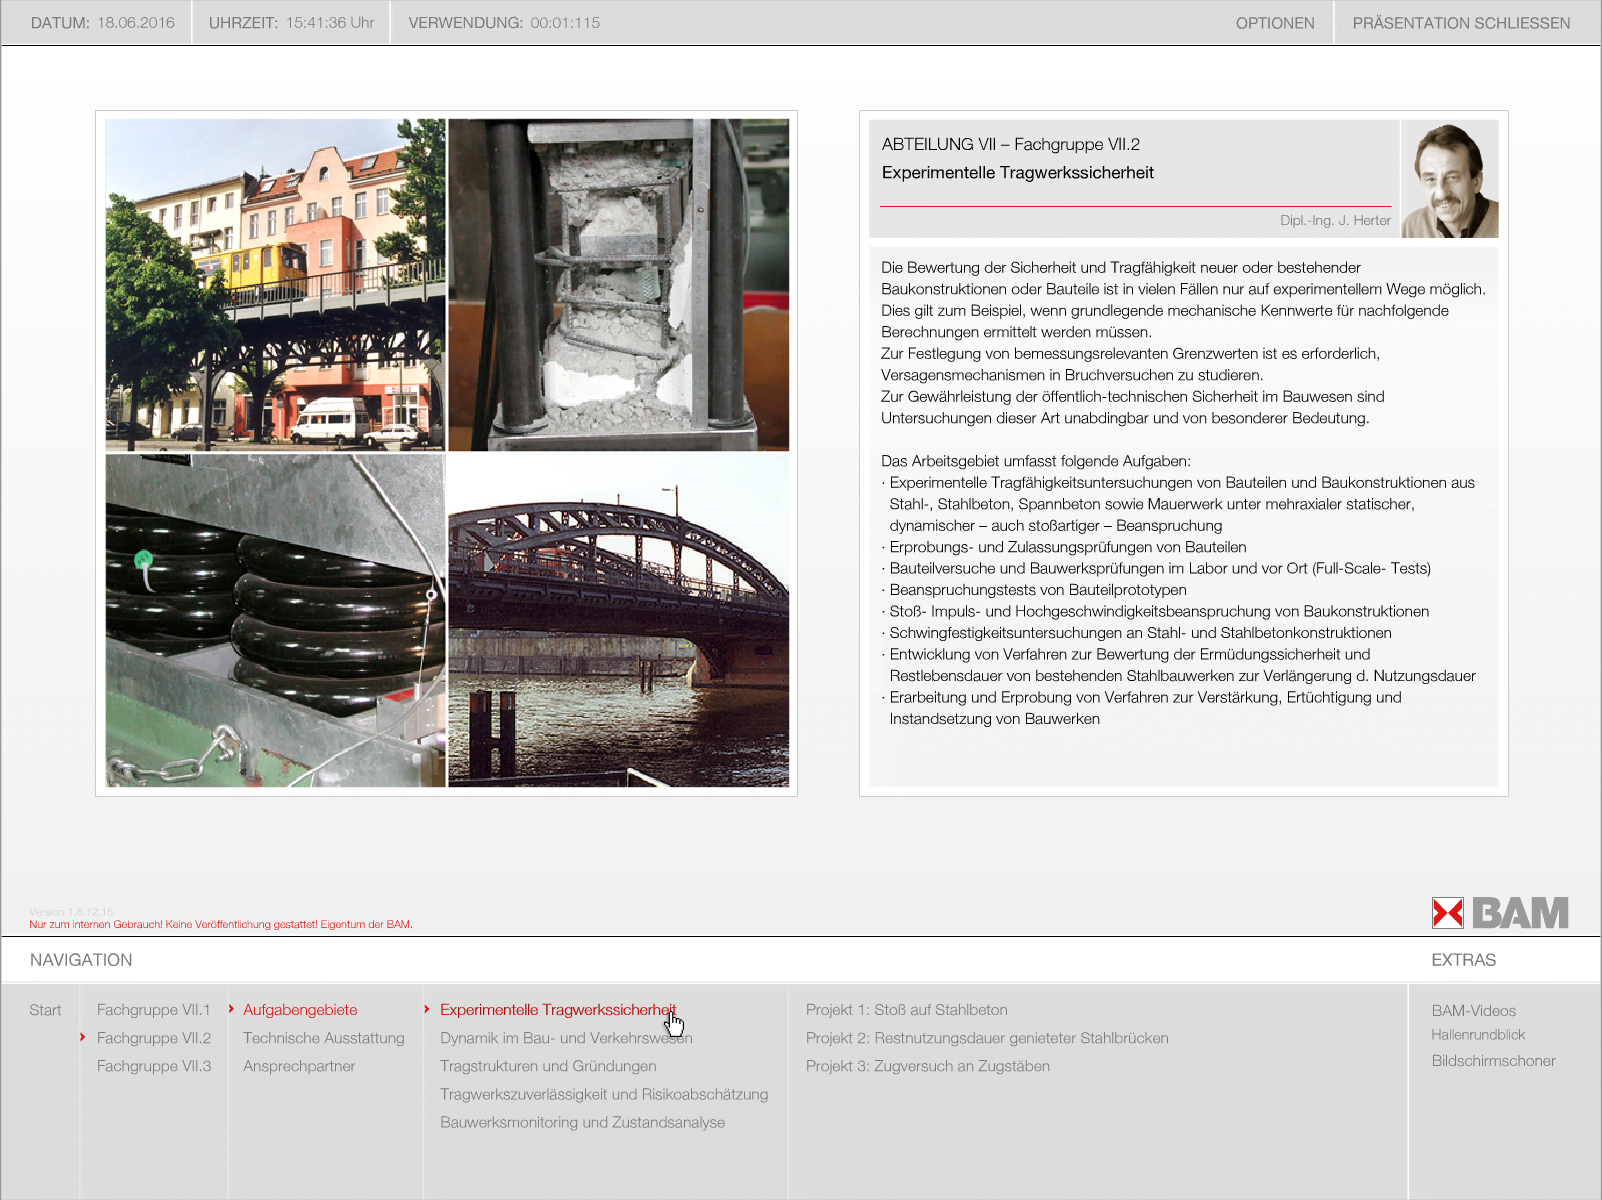Open the crushed concrete column photo
The image size is (1602, 1200).
click(x=618, y=285)
